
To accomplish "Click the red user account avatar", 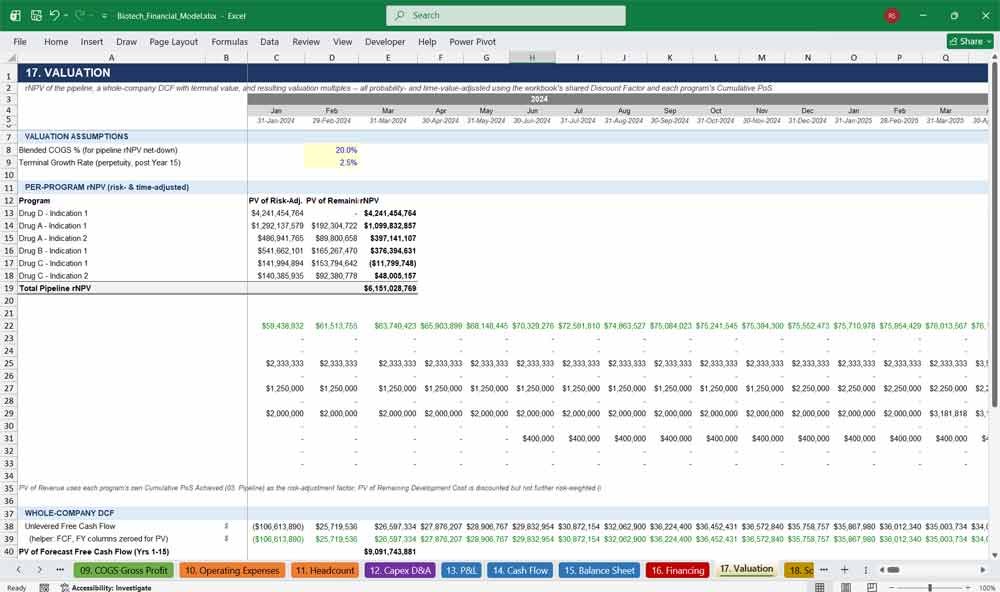I will 892,15.
